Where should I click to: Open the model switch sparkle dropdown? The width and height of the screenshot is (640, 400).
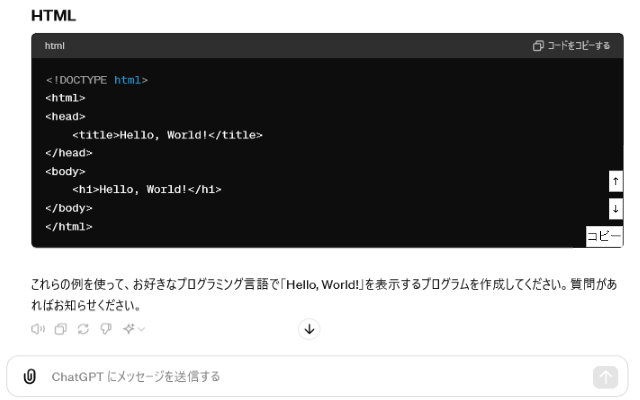click(134, 329)
